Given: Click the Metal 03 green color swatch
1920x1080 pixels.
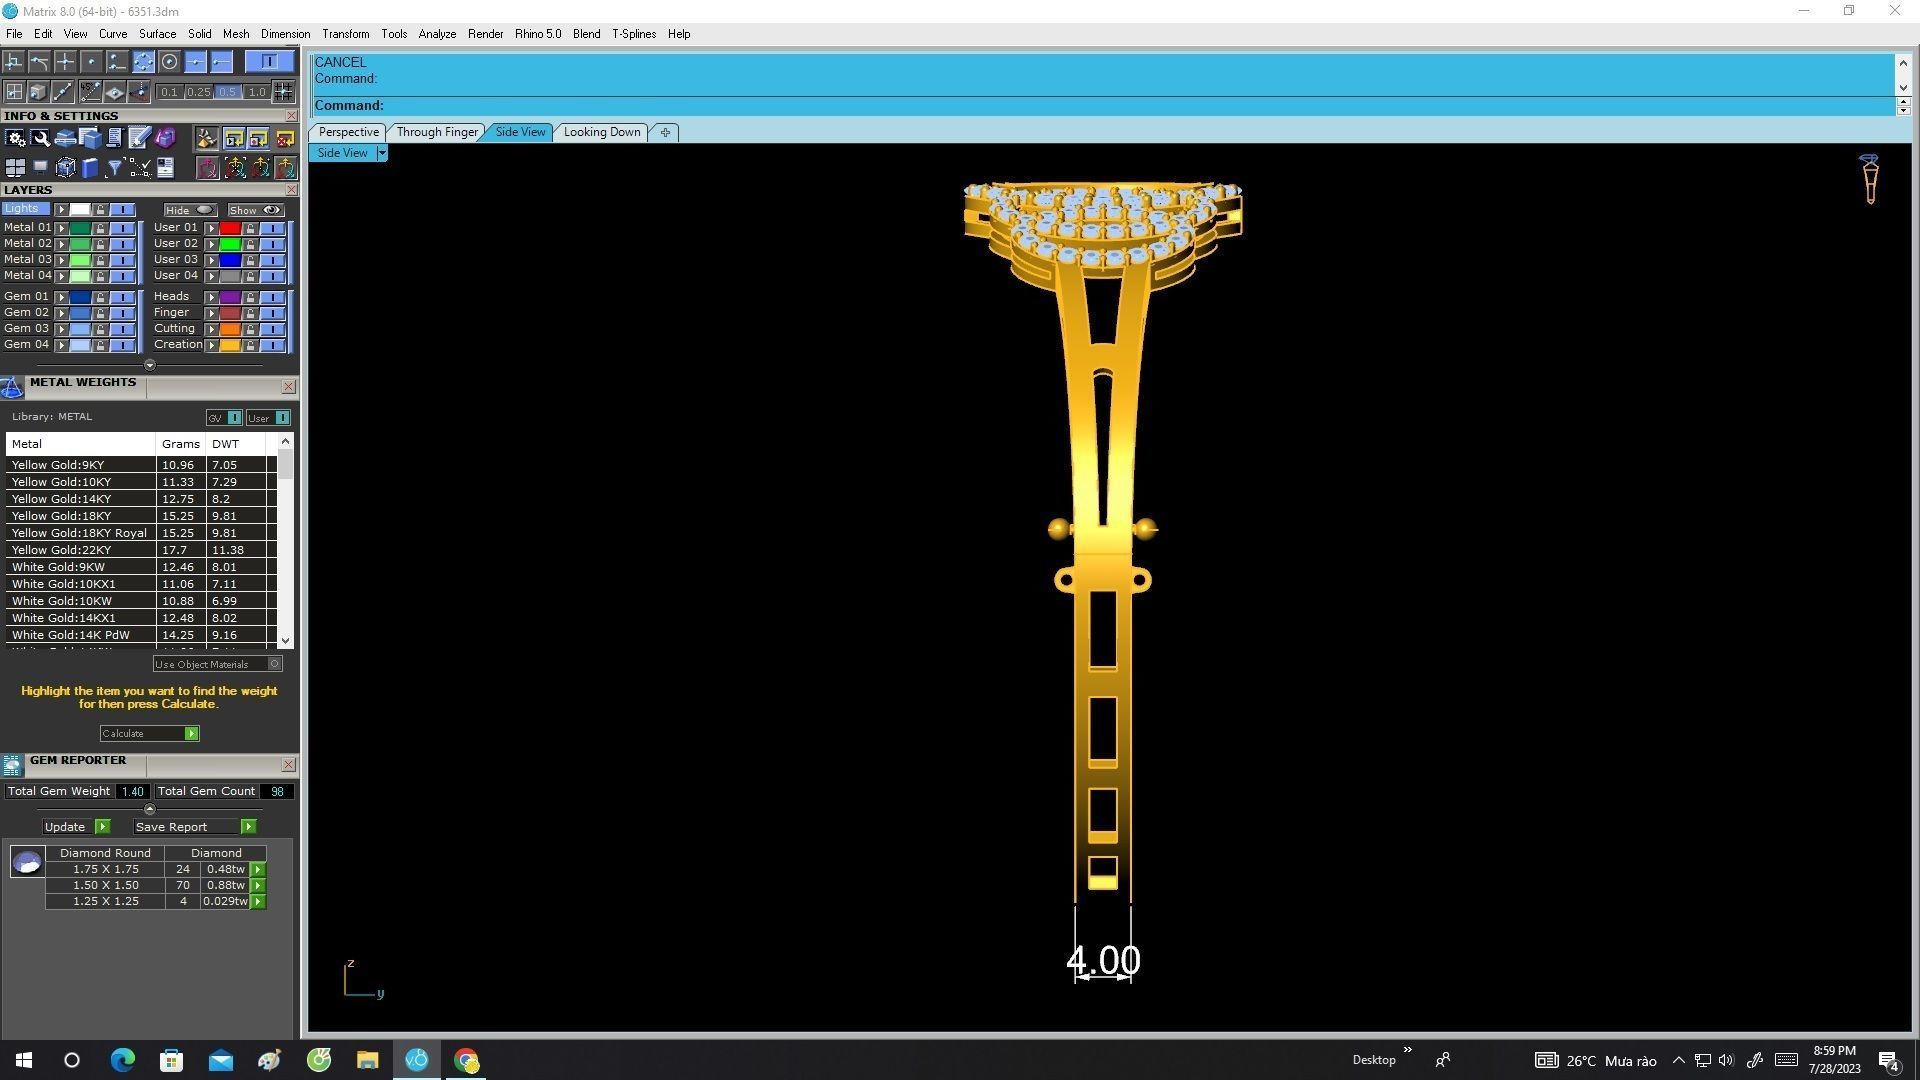Looking at the screenshot, I should [x=80, y=260].
